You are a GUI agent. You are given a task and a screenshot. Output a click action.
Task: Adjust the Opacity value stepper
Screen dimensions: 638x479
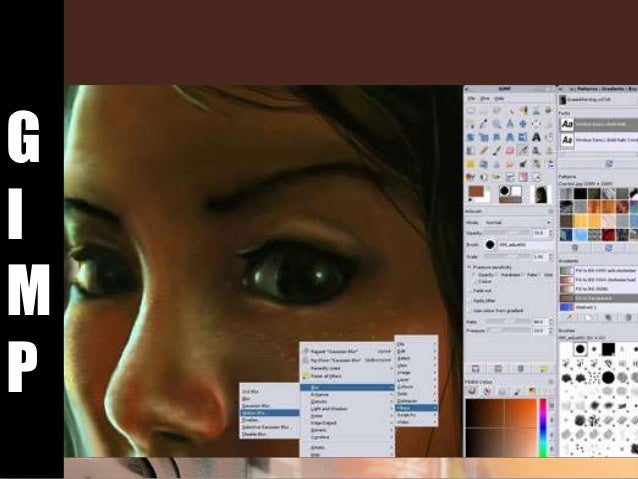[551, 233]
